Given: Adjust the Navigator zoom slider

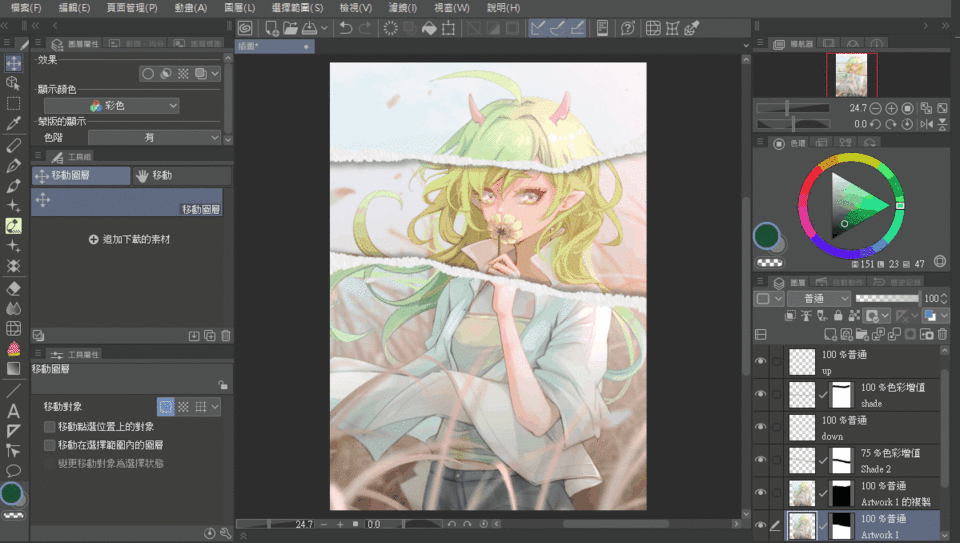Looking at the screenshot, I should 793,108.
